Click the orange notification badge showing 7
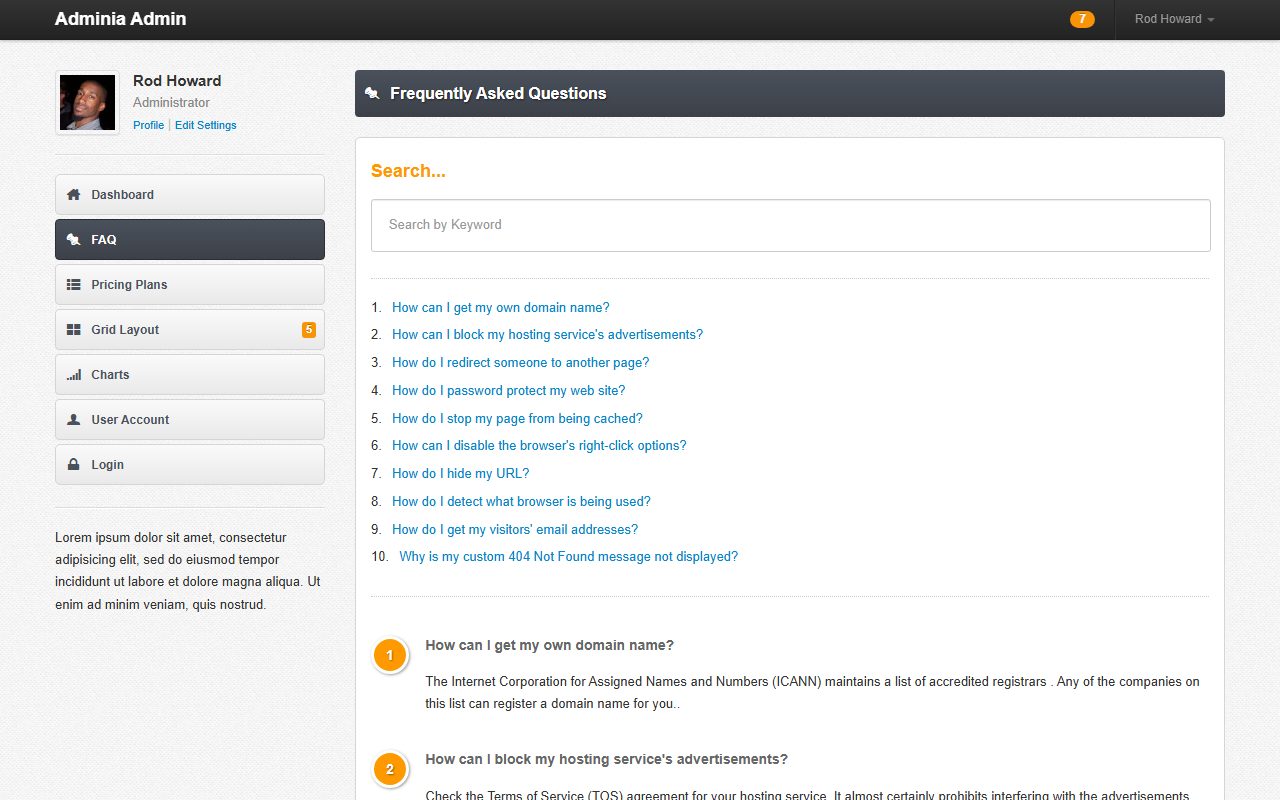The height and width of the screenshot is (800, 1280). point(1082,19)
